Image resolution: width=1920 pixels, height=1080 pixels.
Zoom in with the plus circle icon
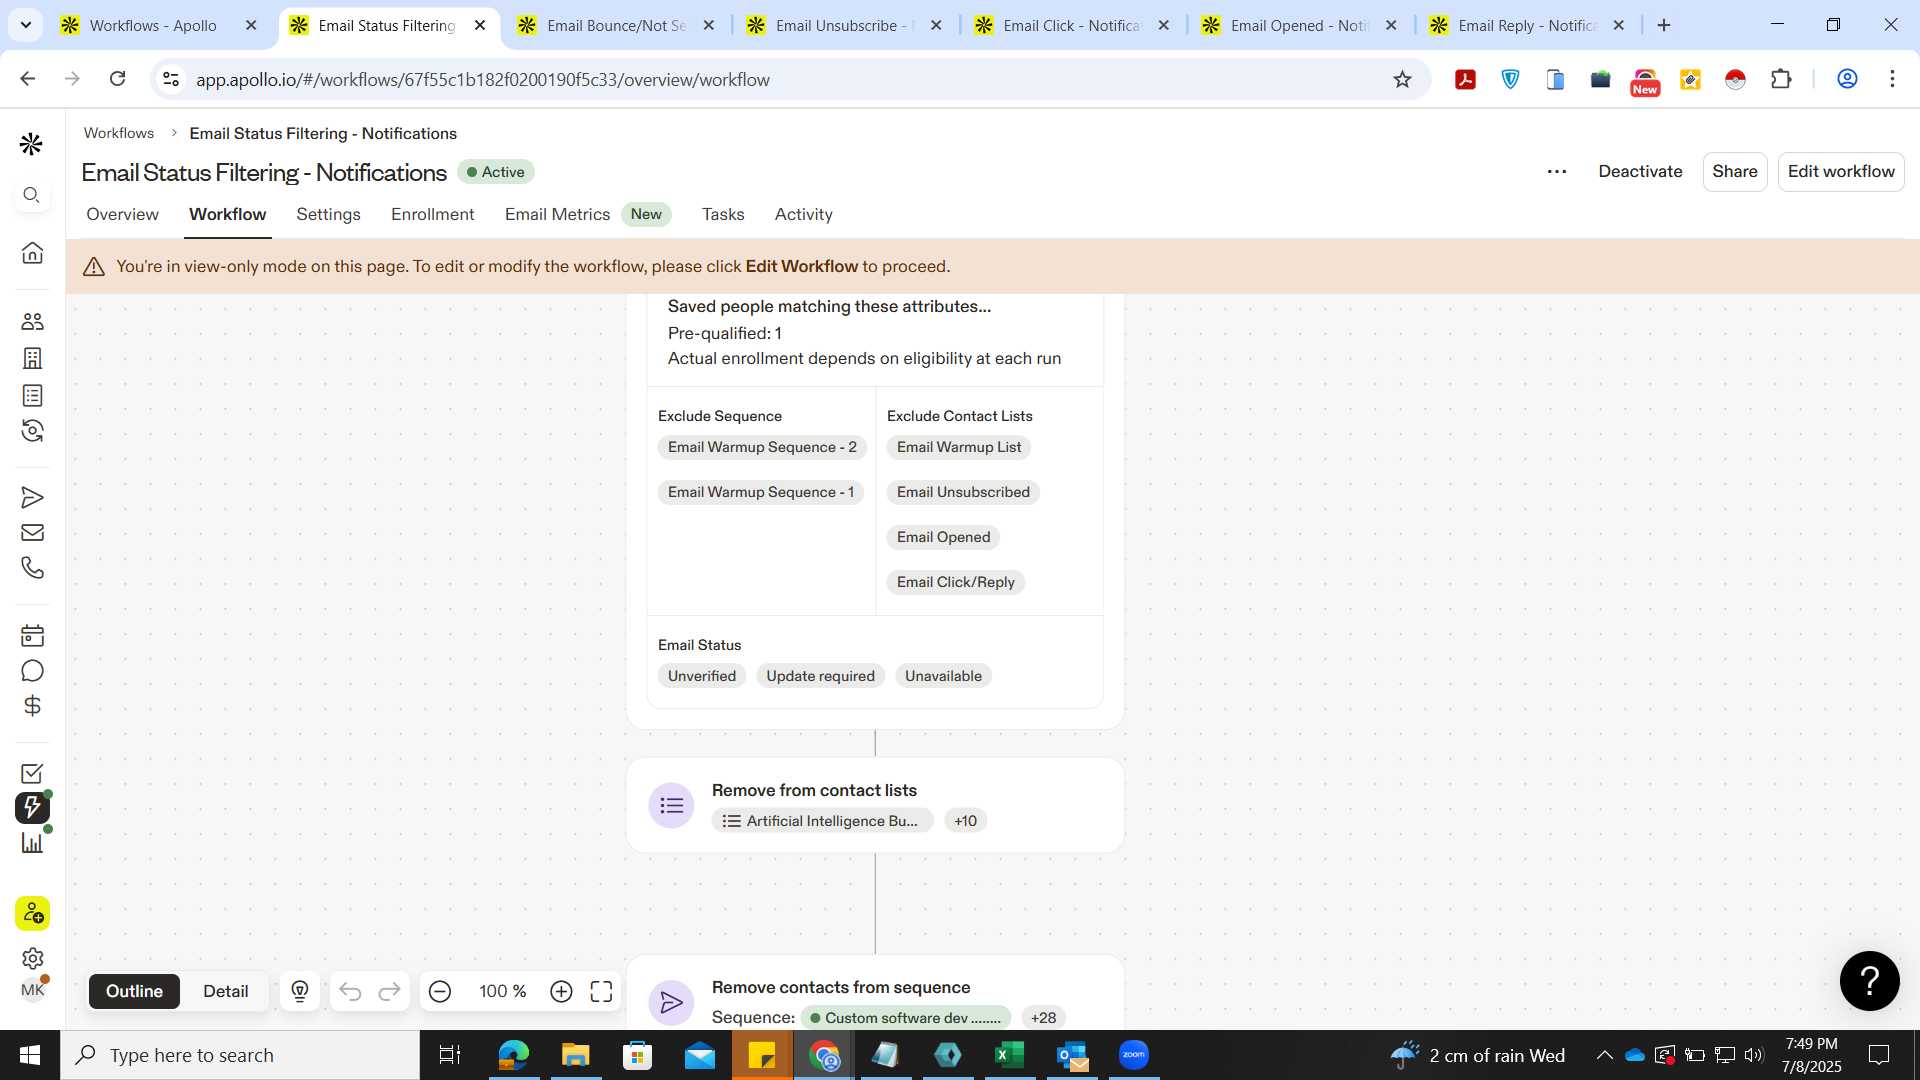tap(561, 991)
